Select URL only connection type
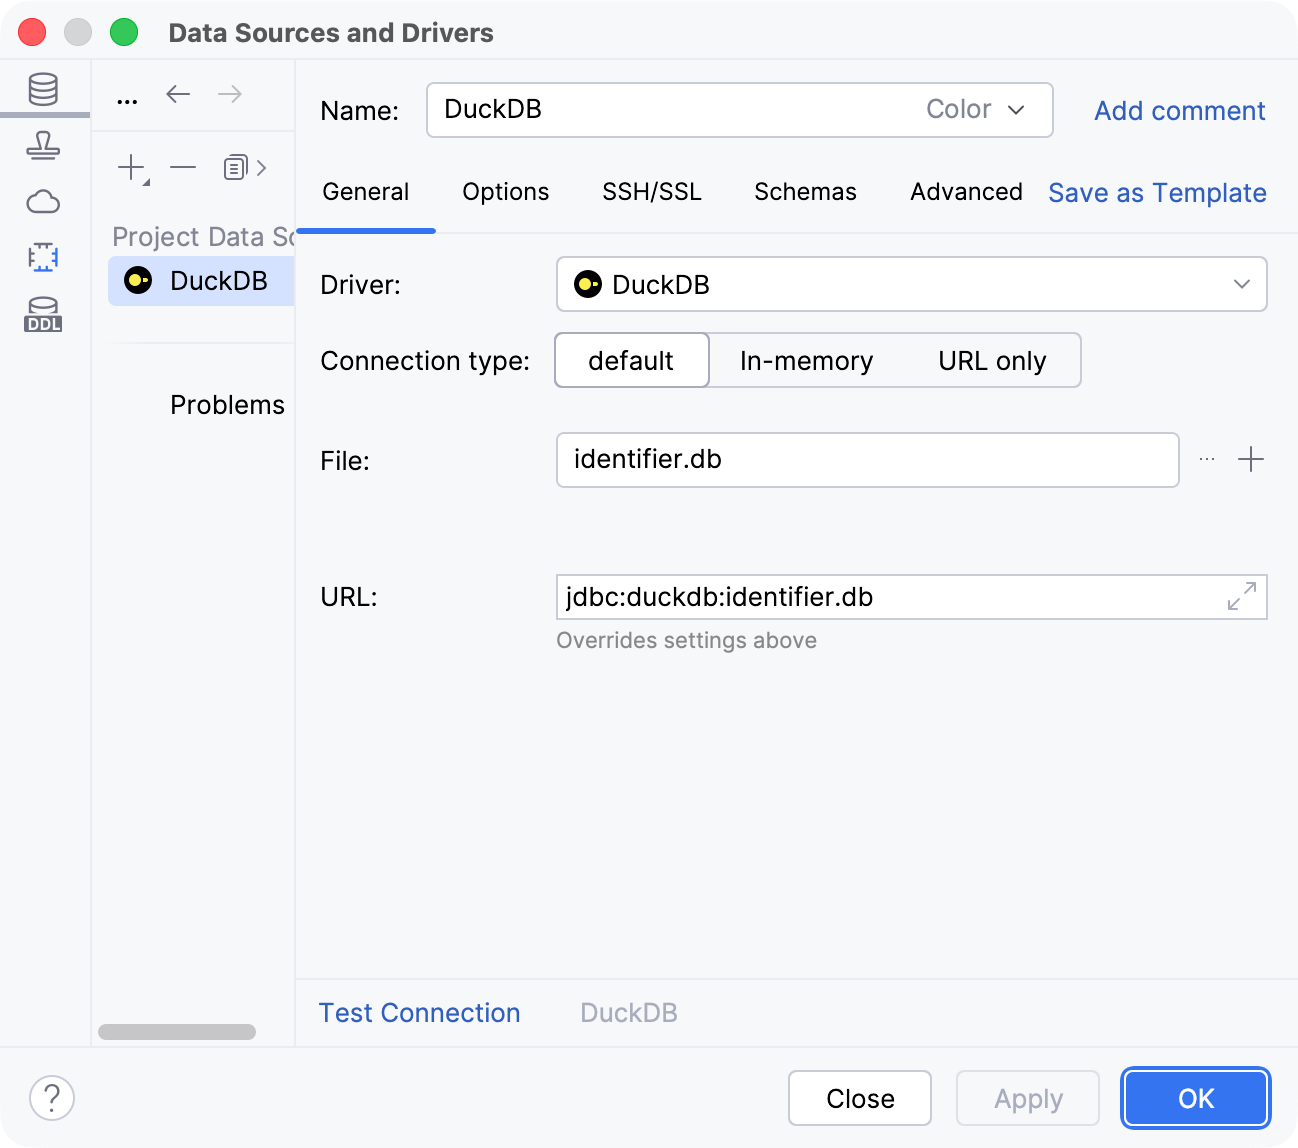 (992, 360)
